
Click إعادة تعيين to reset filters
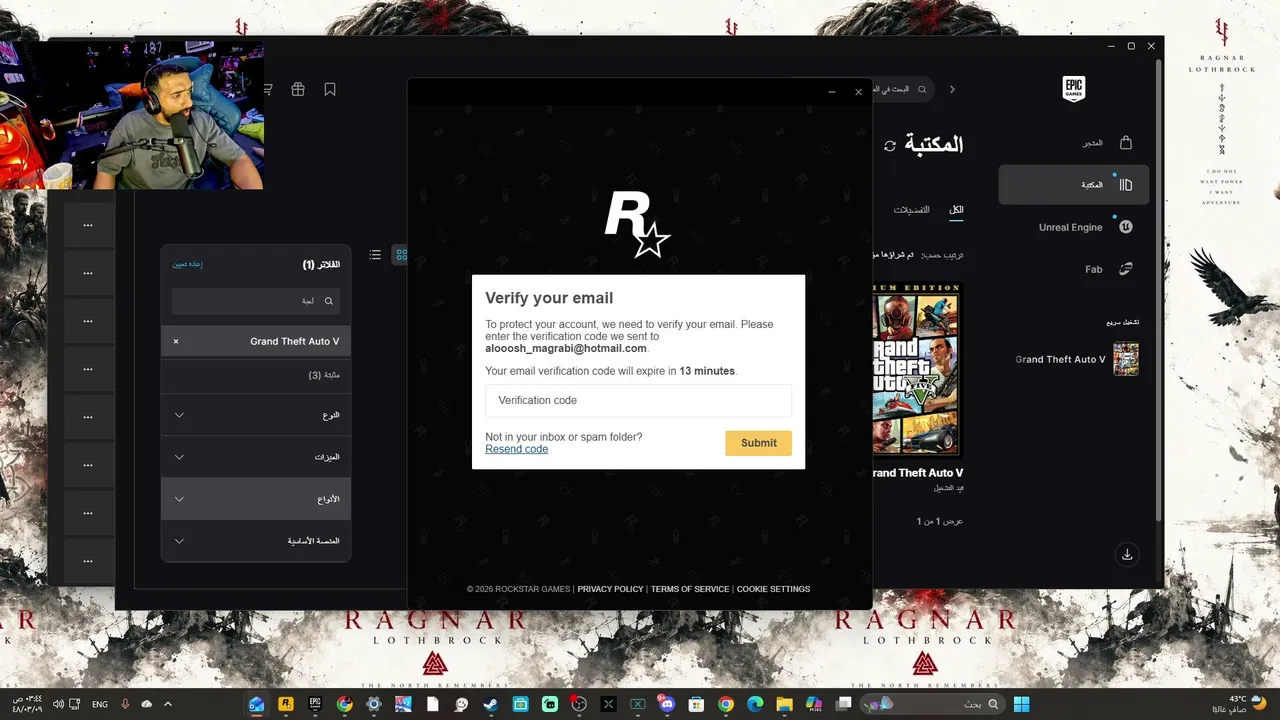[x=188, y=265]
